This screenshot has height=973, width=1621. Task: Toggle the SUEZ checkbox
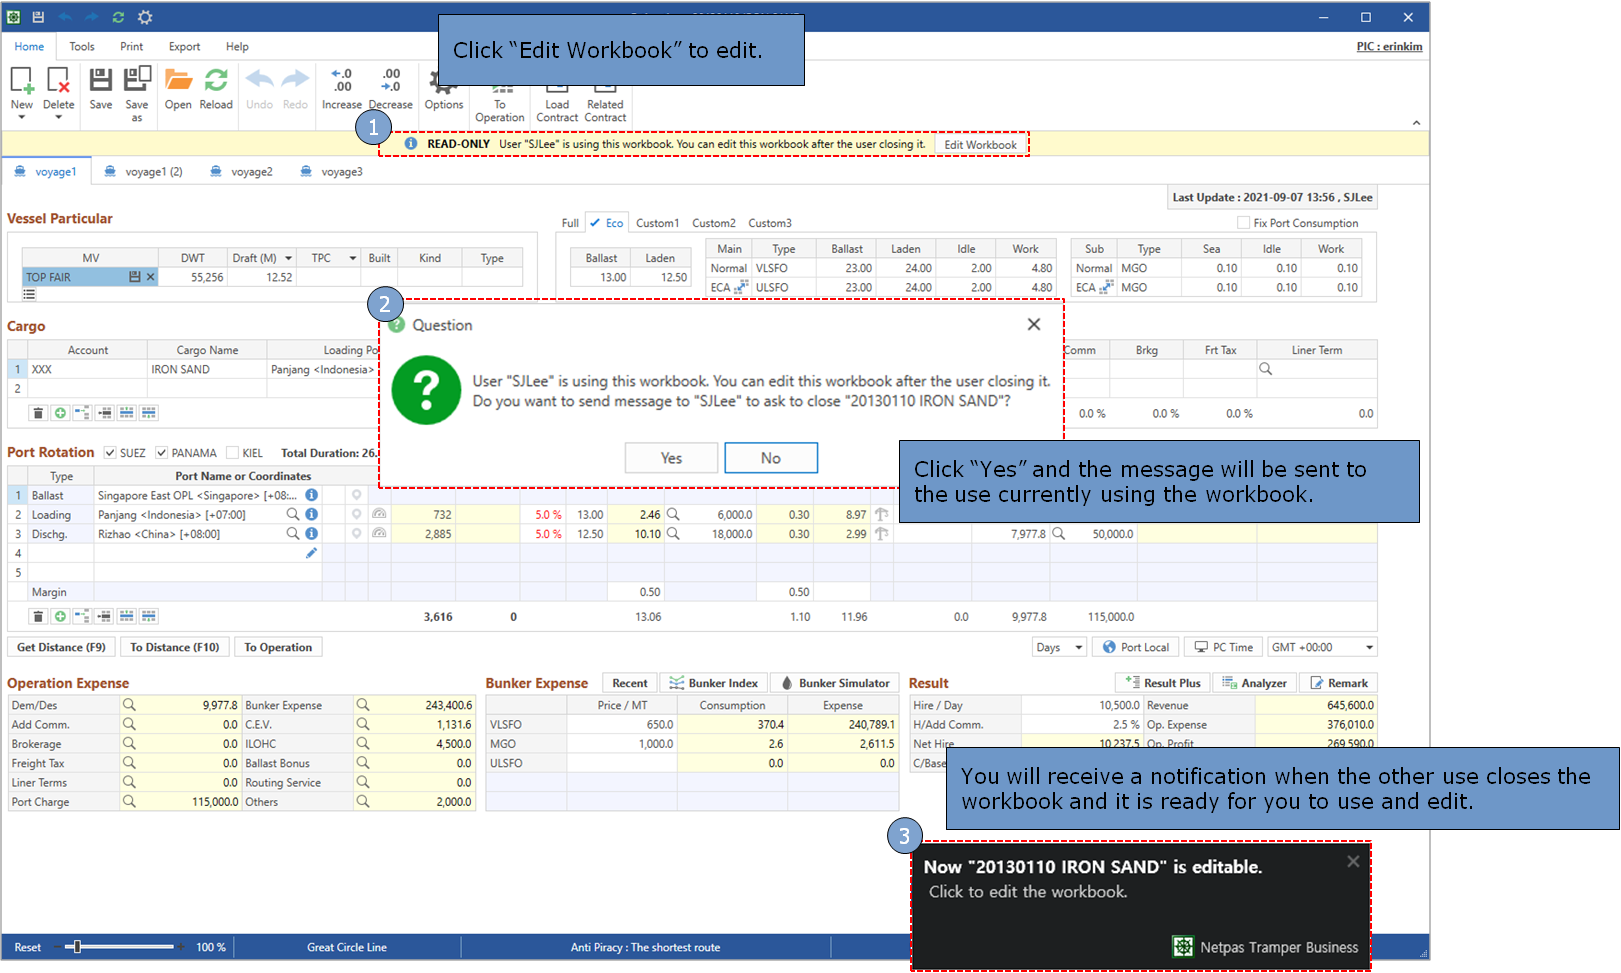click(110, 453)
